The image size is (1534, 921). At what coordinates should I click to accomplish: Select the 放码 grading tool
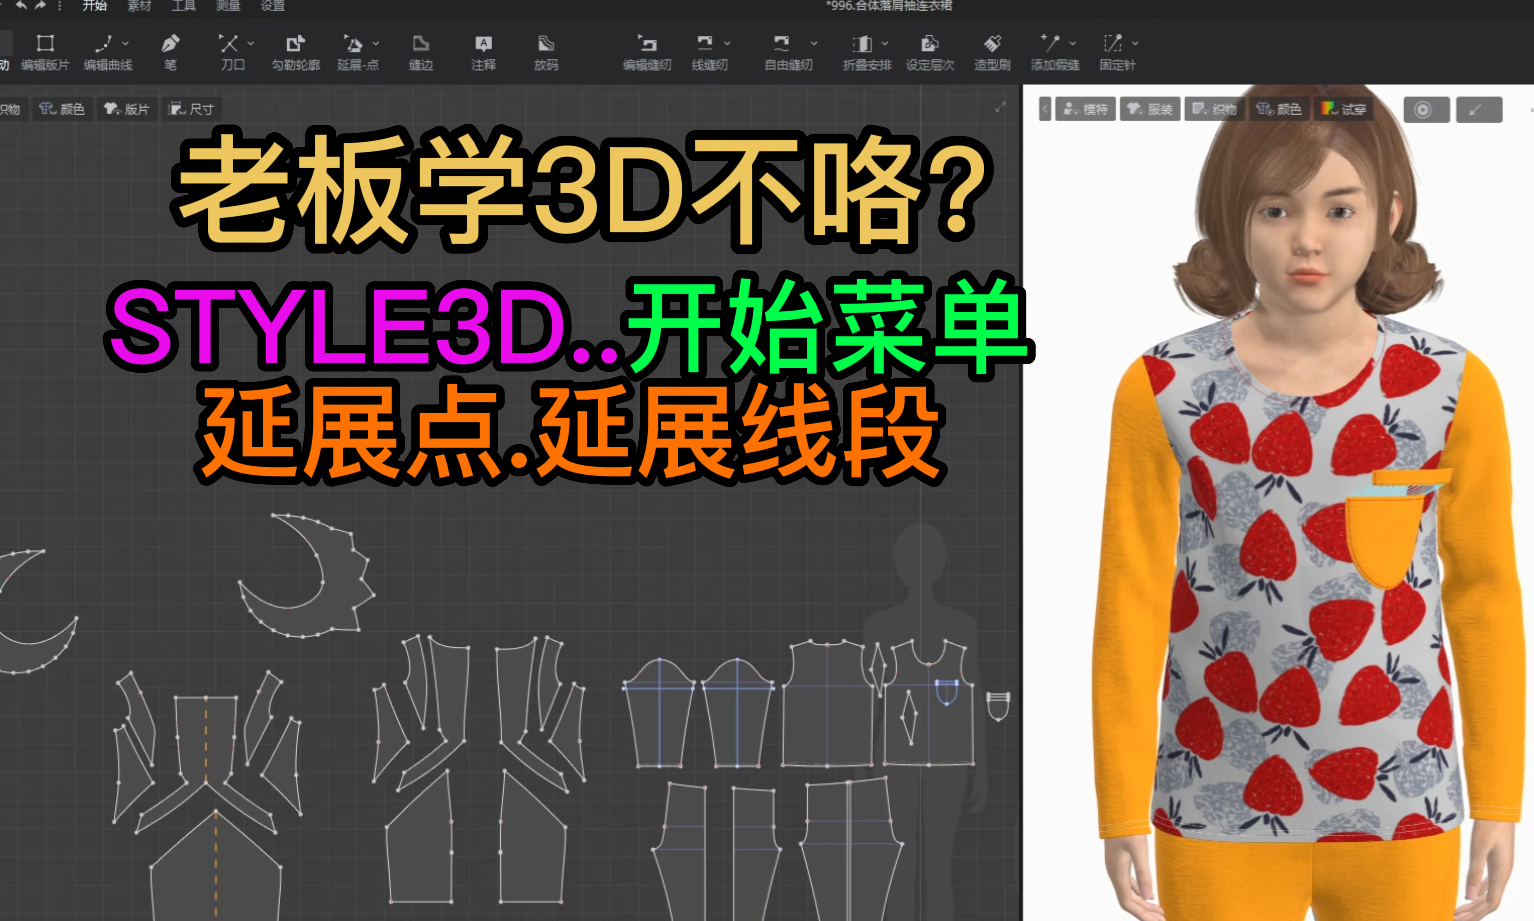pyautogui.click(x=546, y=52)
